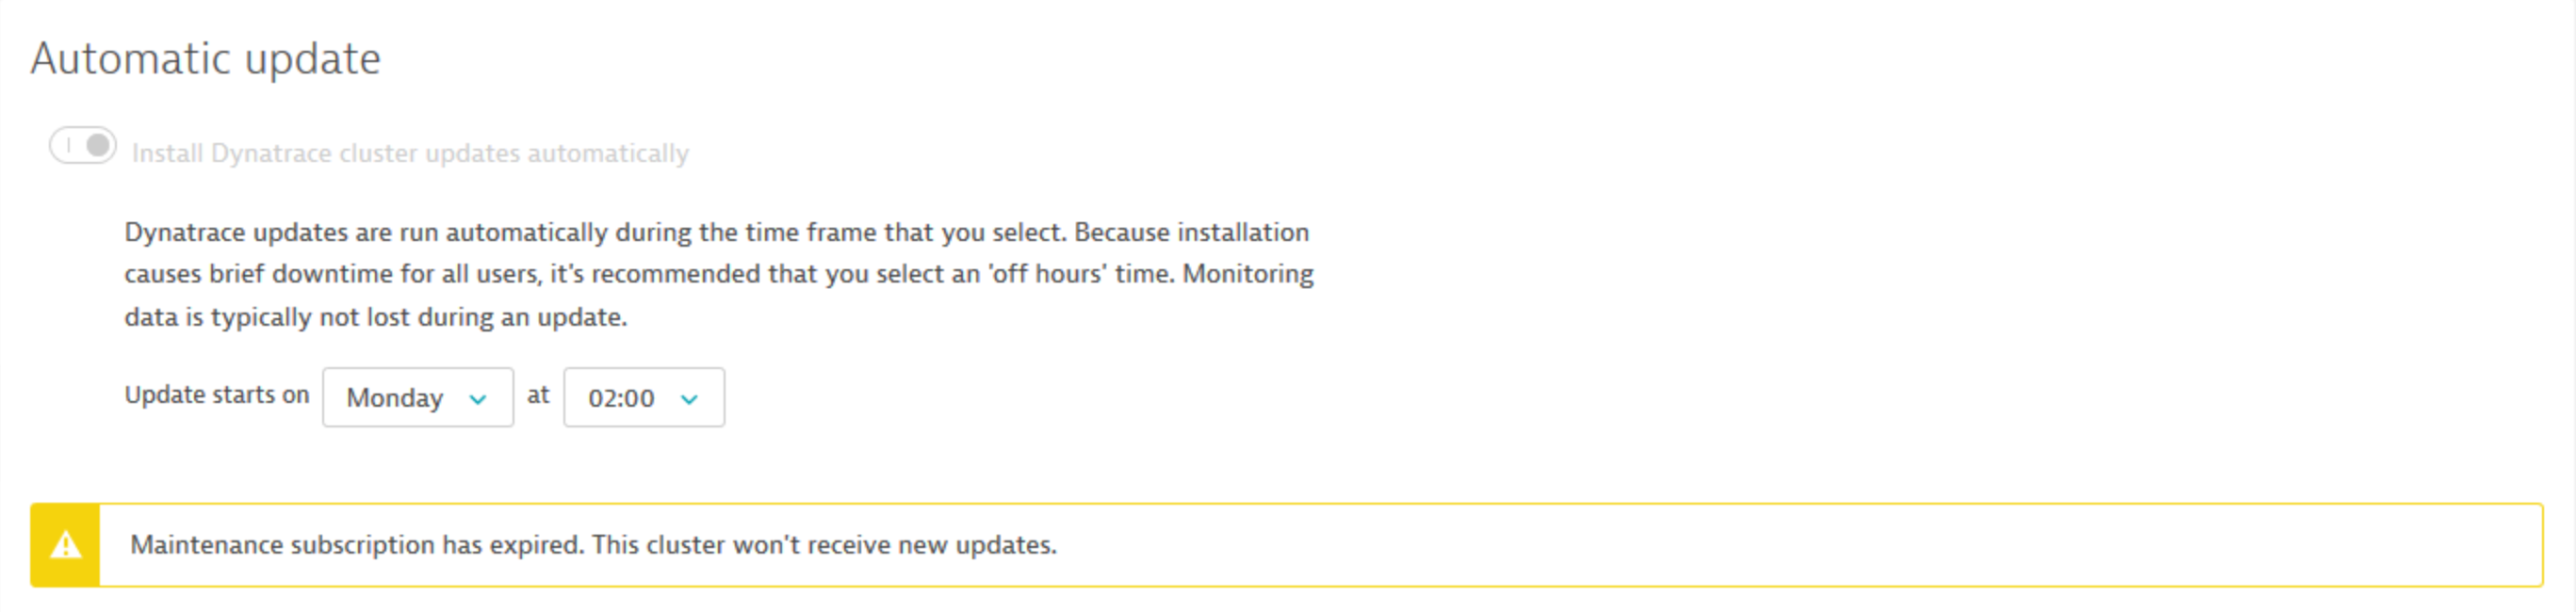This screenshot has height=612, width=2576.
Task: Click the '02:00' text in the time selector
Action: coord(621,398)
